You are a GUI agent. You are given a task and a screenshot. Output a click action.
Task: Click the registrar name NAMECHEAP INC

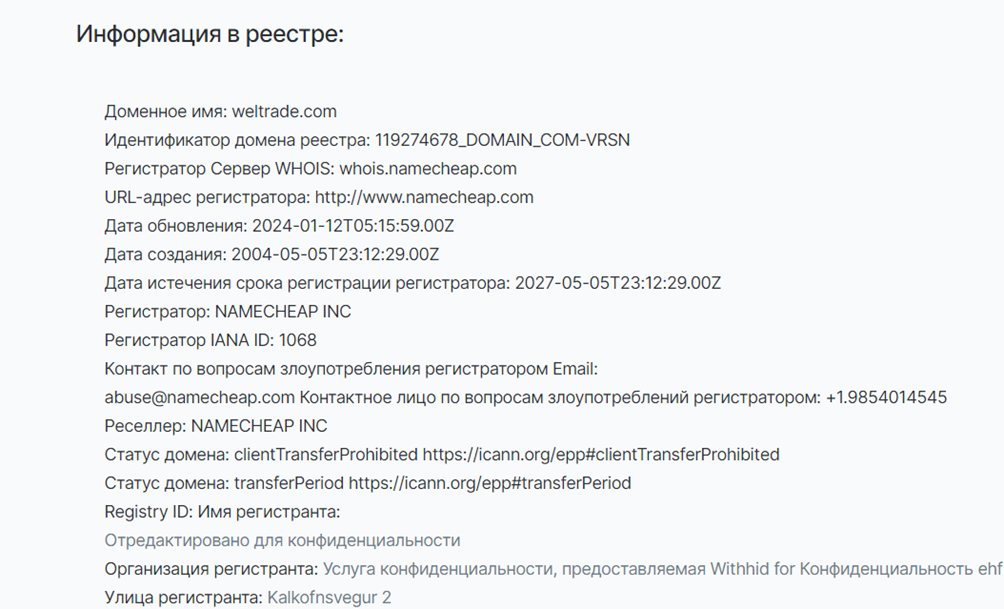click(x=283, y=312)
